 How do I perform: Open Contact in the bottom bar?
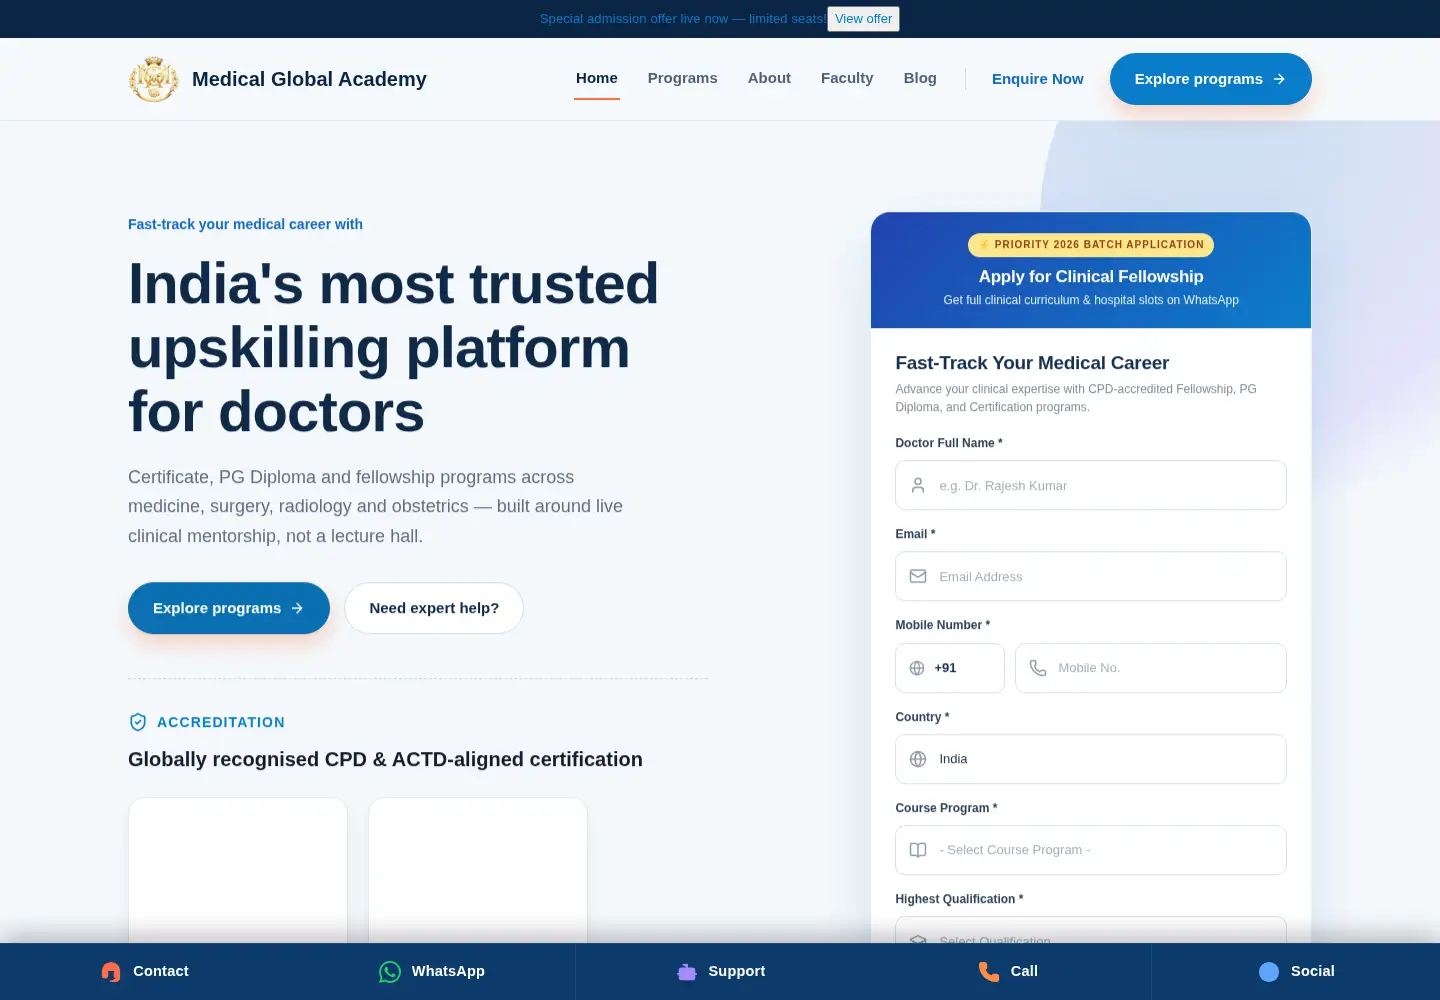(161, 971)
